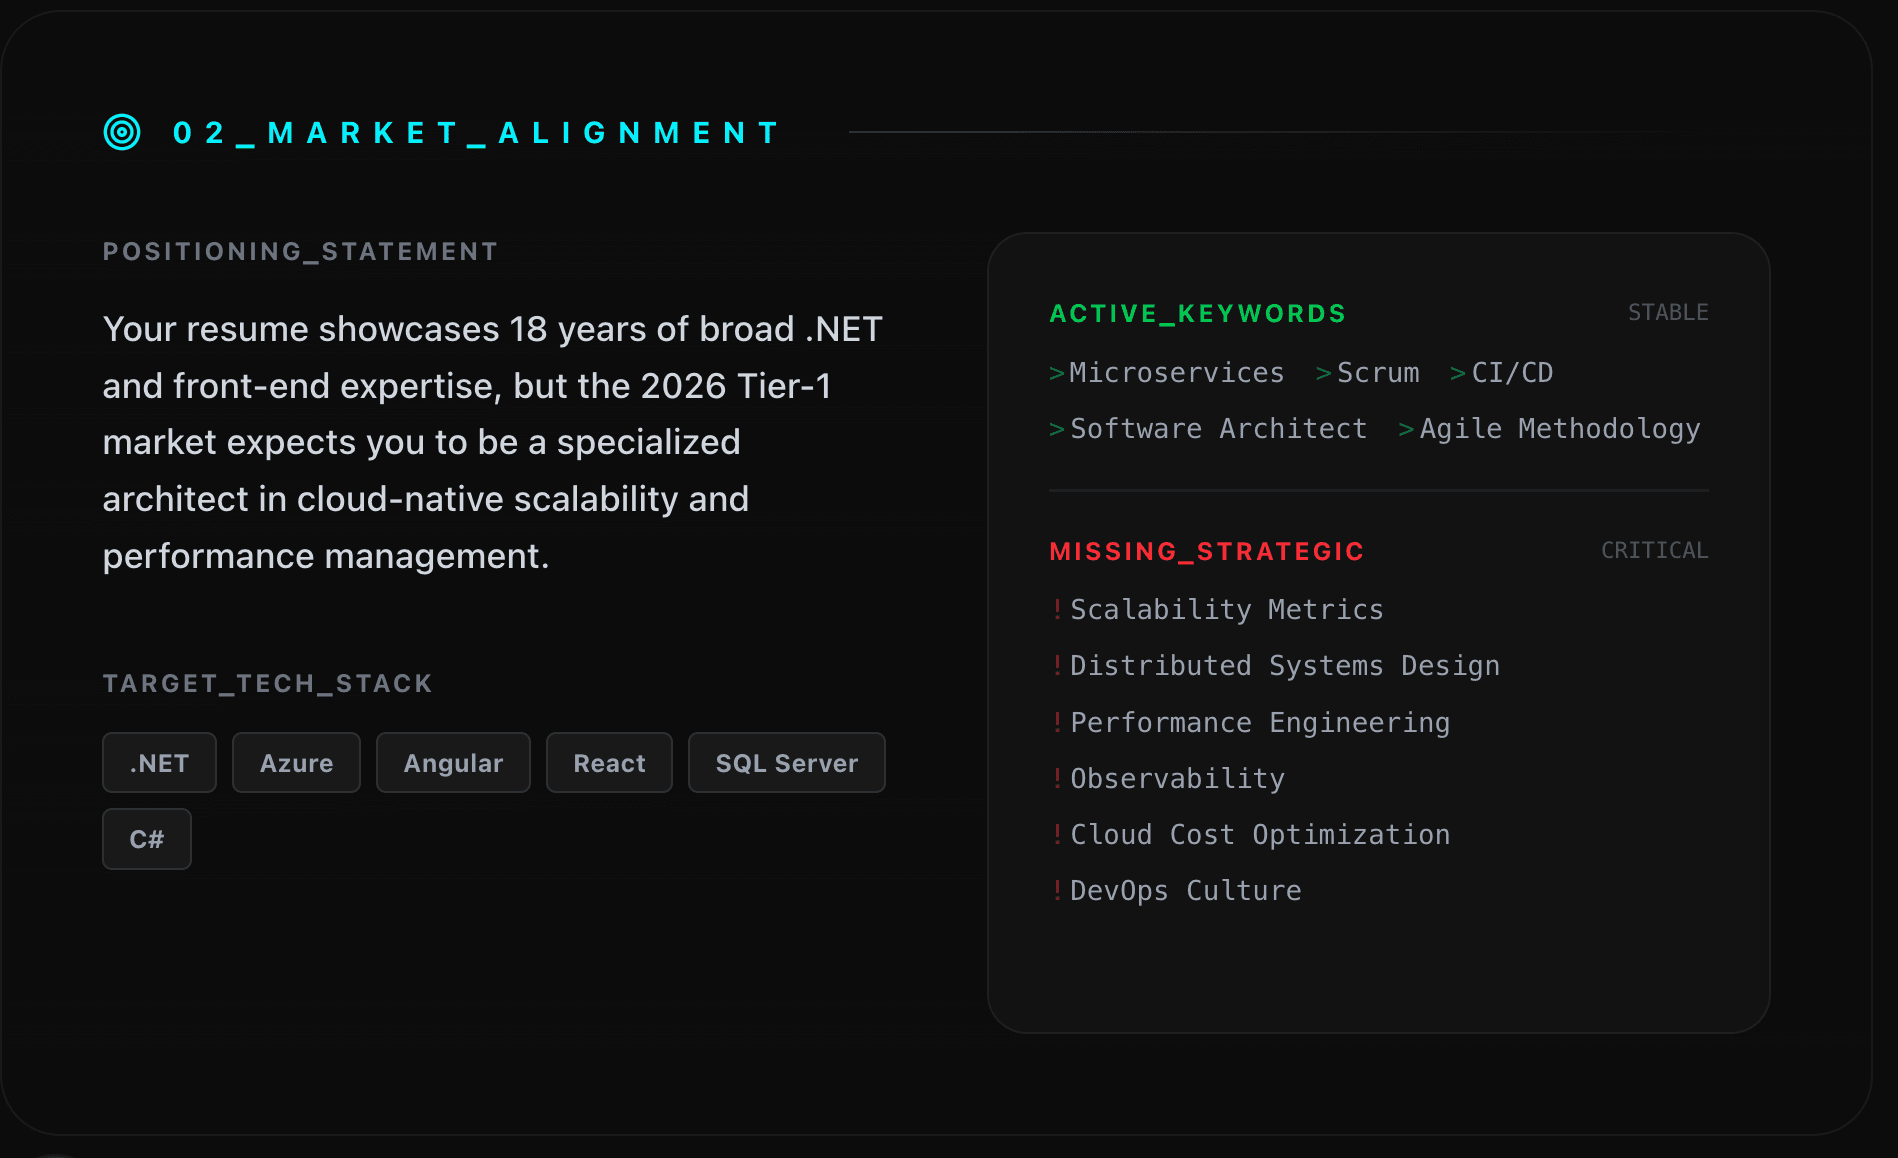Click the STABLE status label
The width and height of the screenshot is (1898, 1158).
1668,313
